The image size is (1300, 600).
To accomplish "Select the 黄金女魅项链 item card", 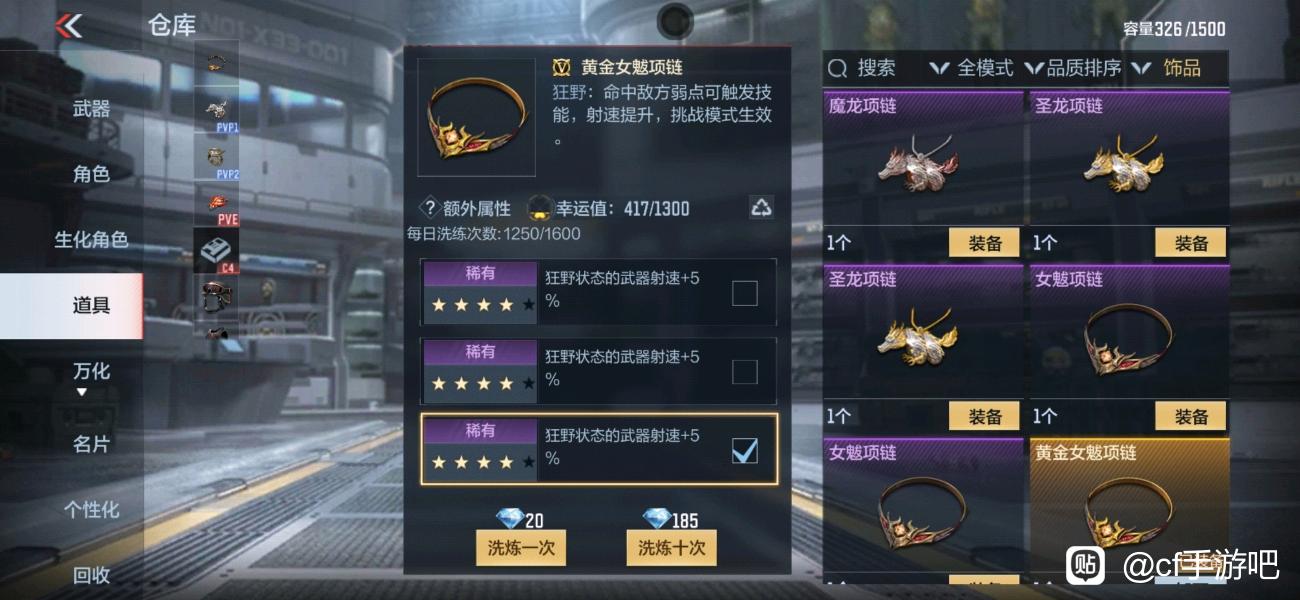I will click(x=1129, y=509).
